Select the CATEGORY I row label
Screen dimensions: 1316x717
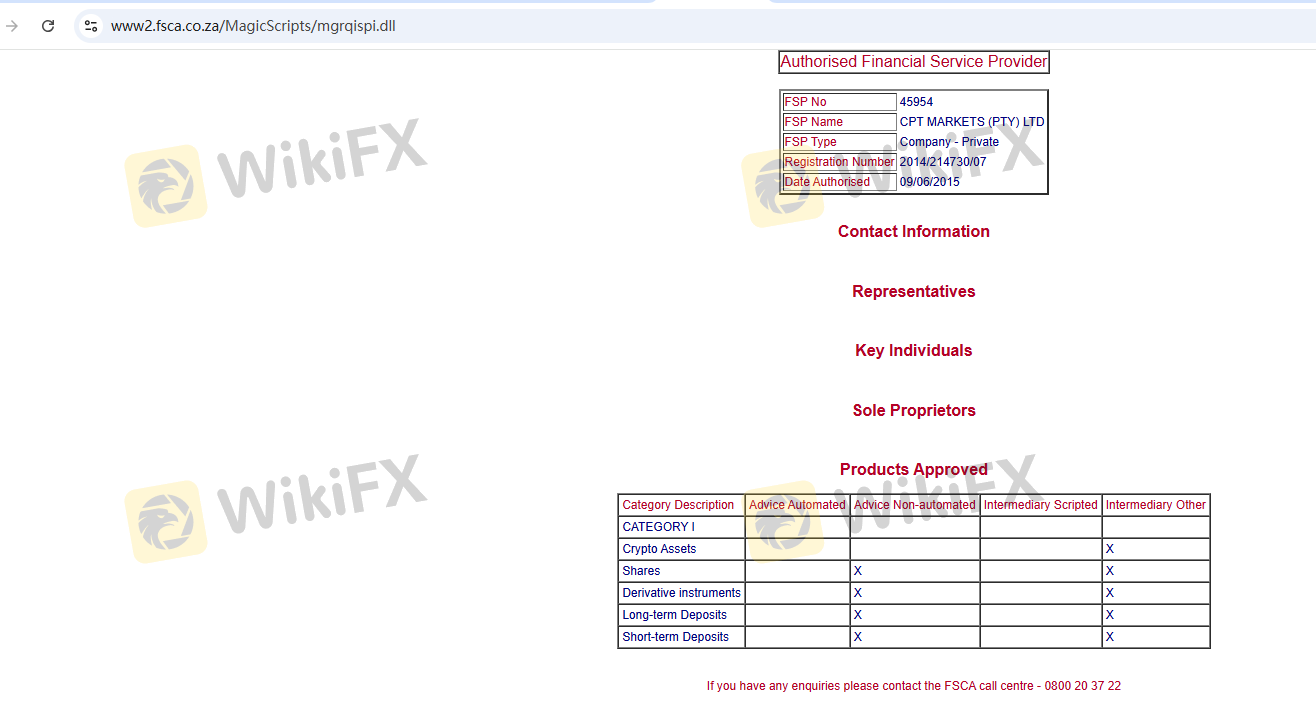click(658, 527)
